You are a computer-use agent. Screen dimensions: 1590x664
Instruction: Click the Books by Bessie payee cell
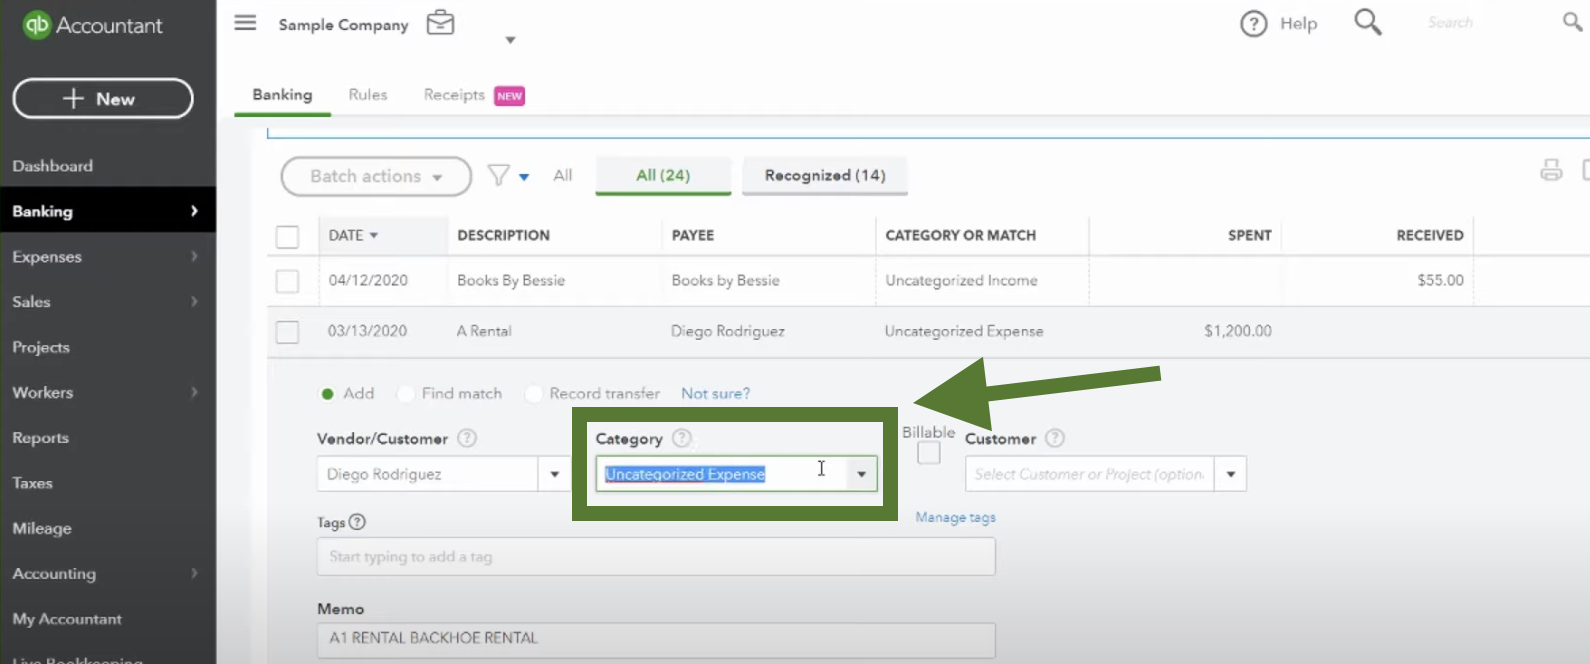point(725,280)
